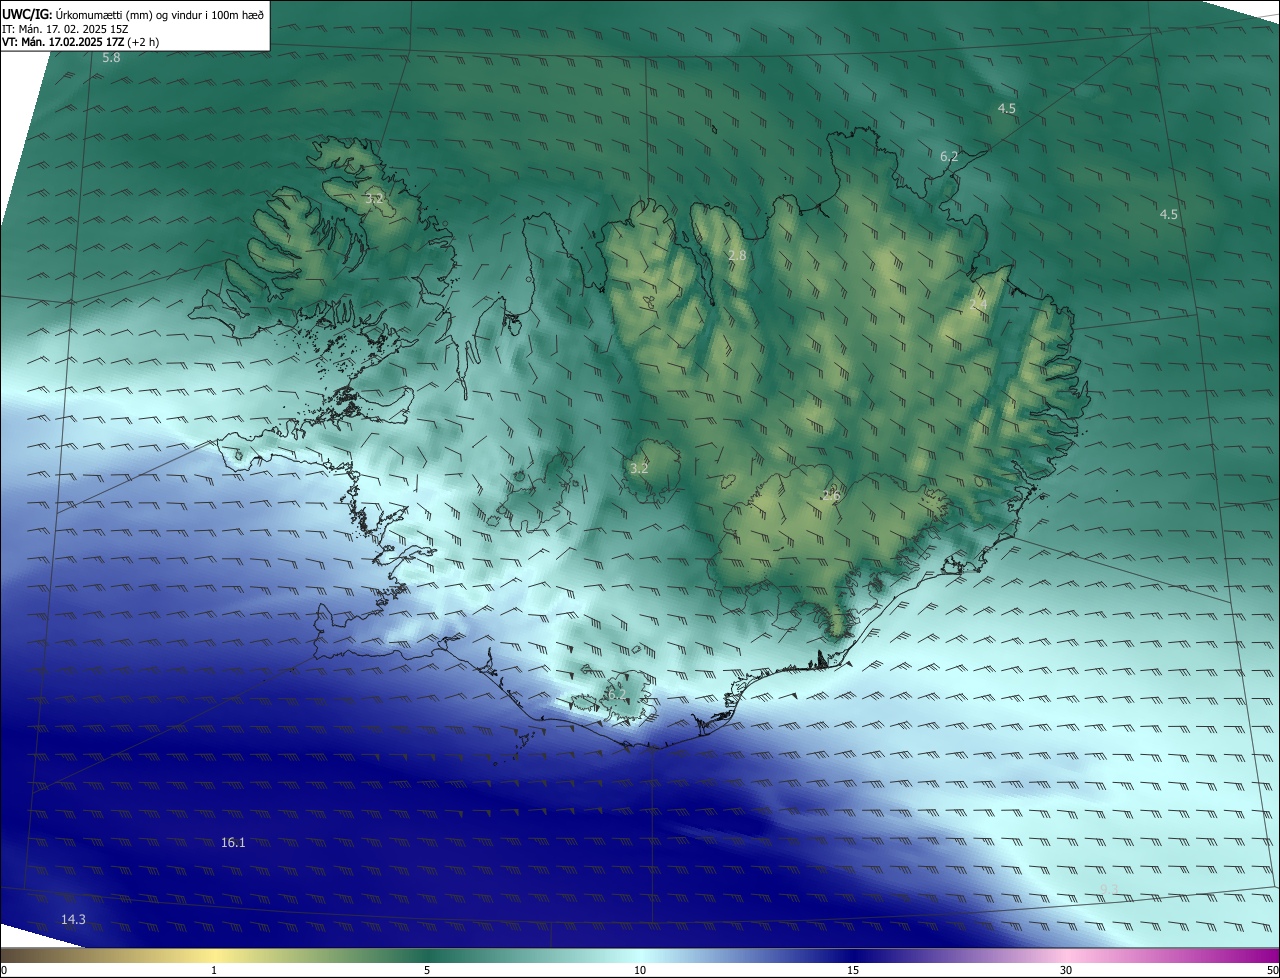This screenshot has width=1280, height=978.
Task: Click the 5.8 value below the header box
Action: point(111,58)
